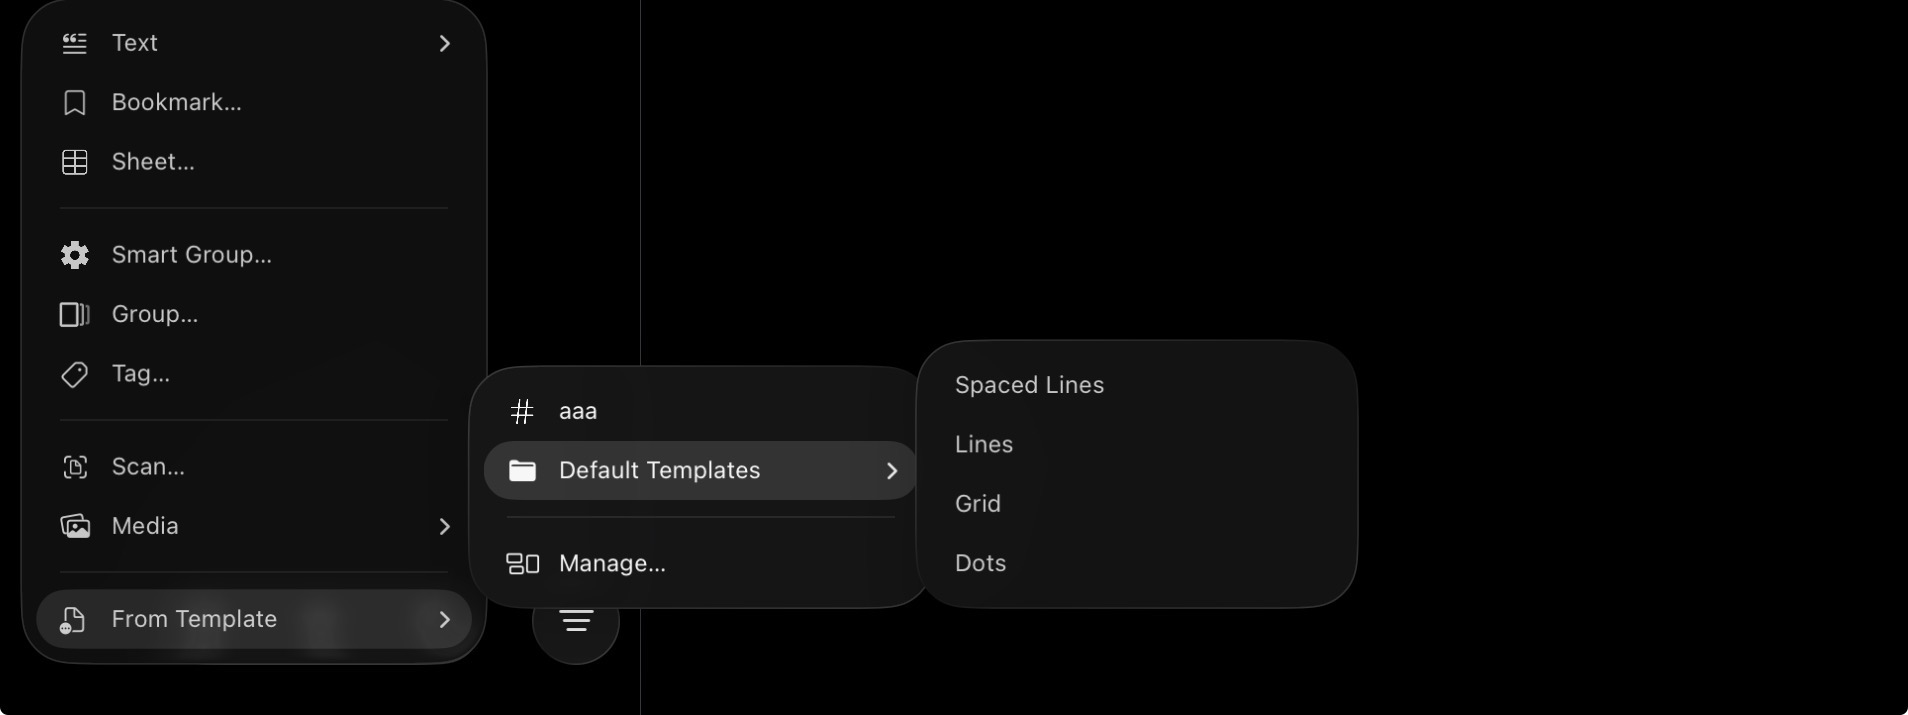
Task: Click the Text quote-lines icon
Action: pyautogui.click(x=75, y=43)
